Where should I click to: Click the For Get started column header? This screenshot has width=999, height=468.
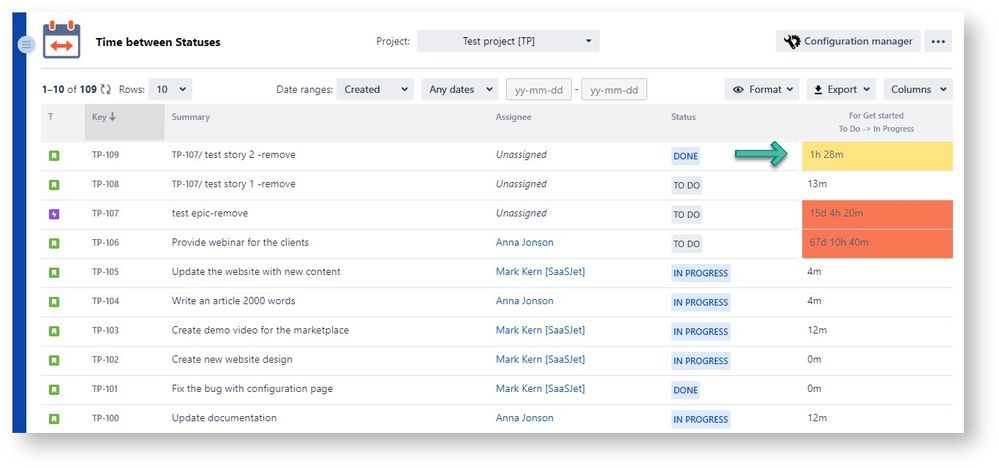(x=876, y=122)
